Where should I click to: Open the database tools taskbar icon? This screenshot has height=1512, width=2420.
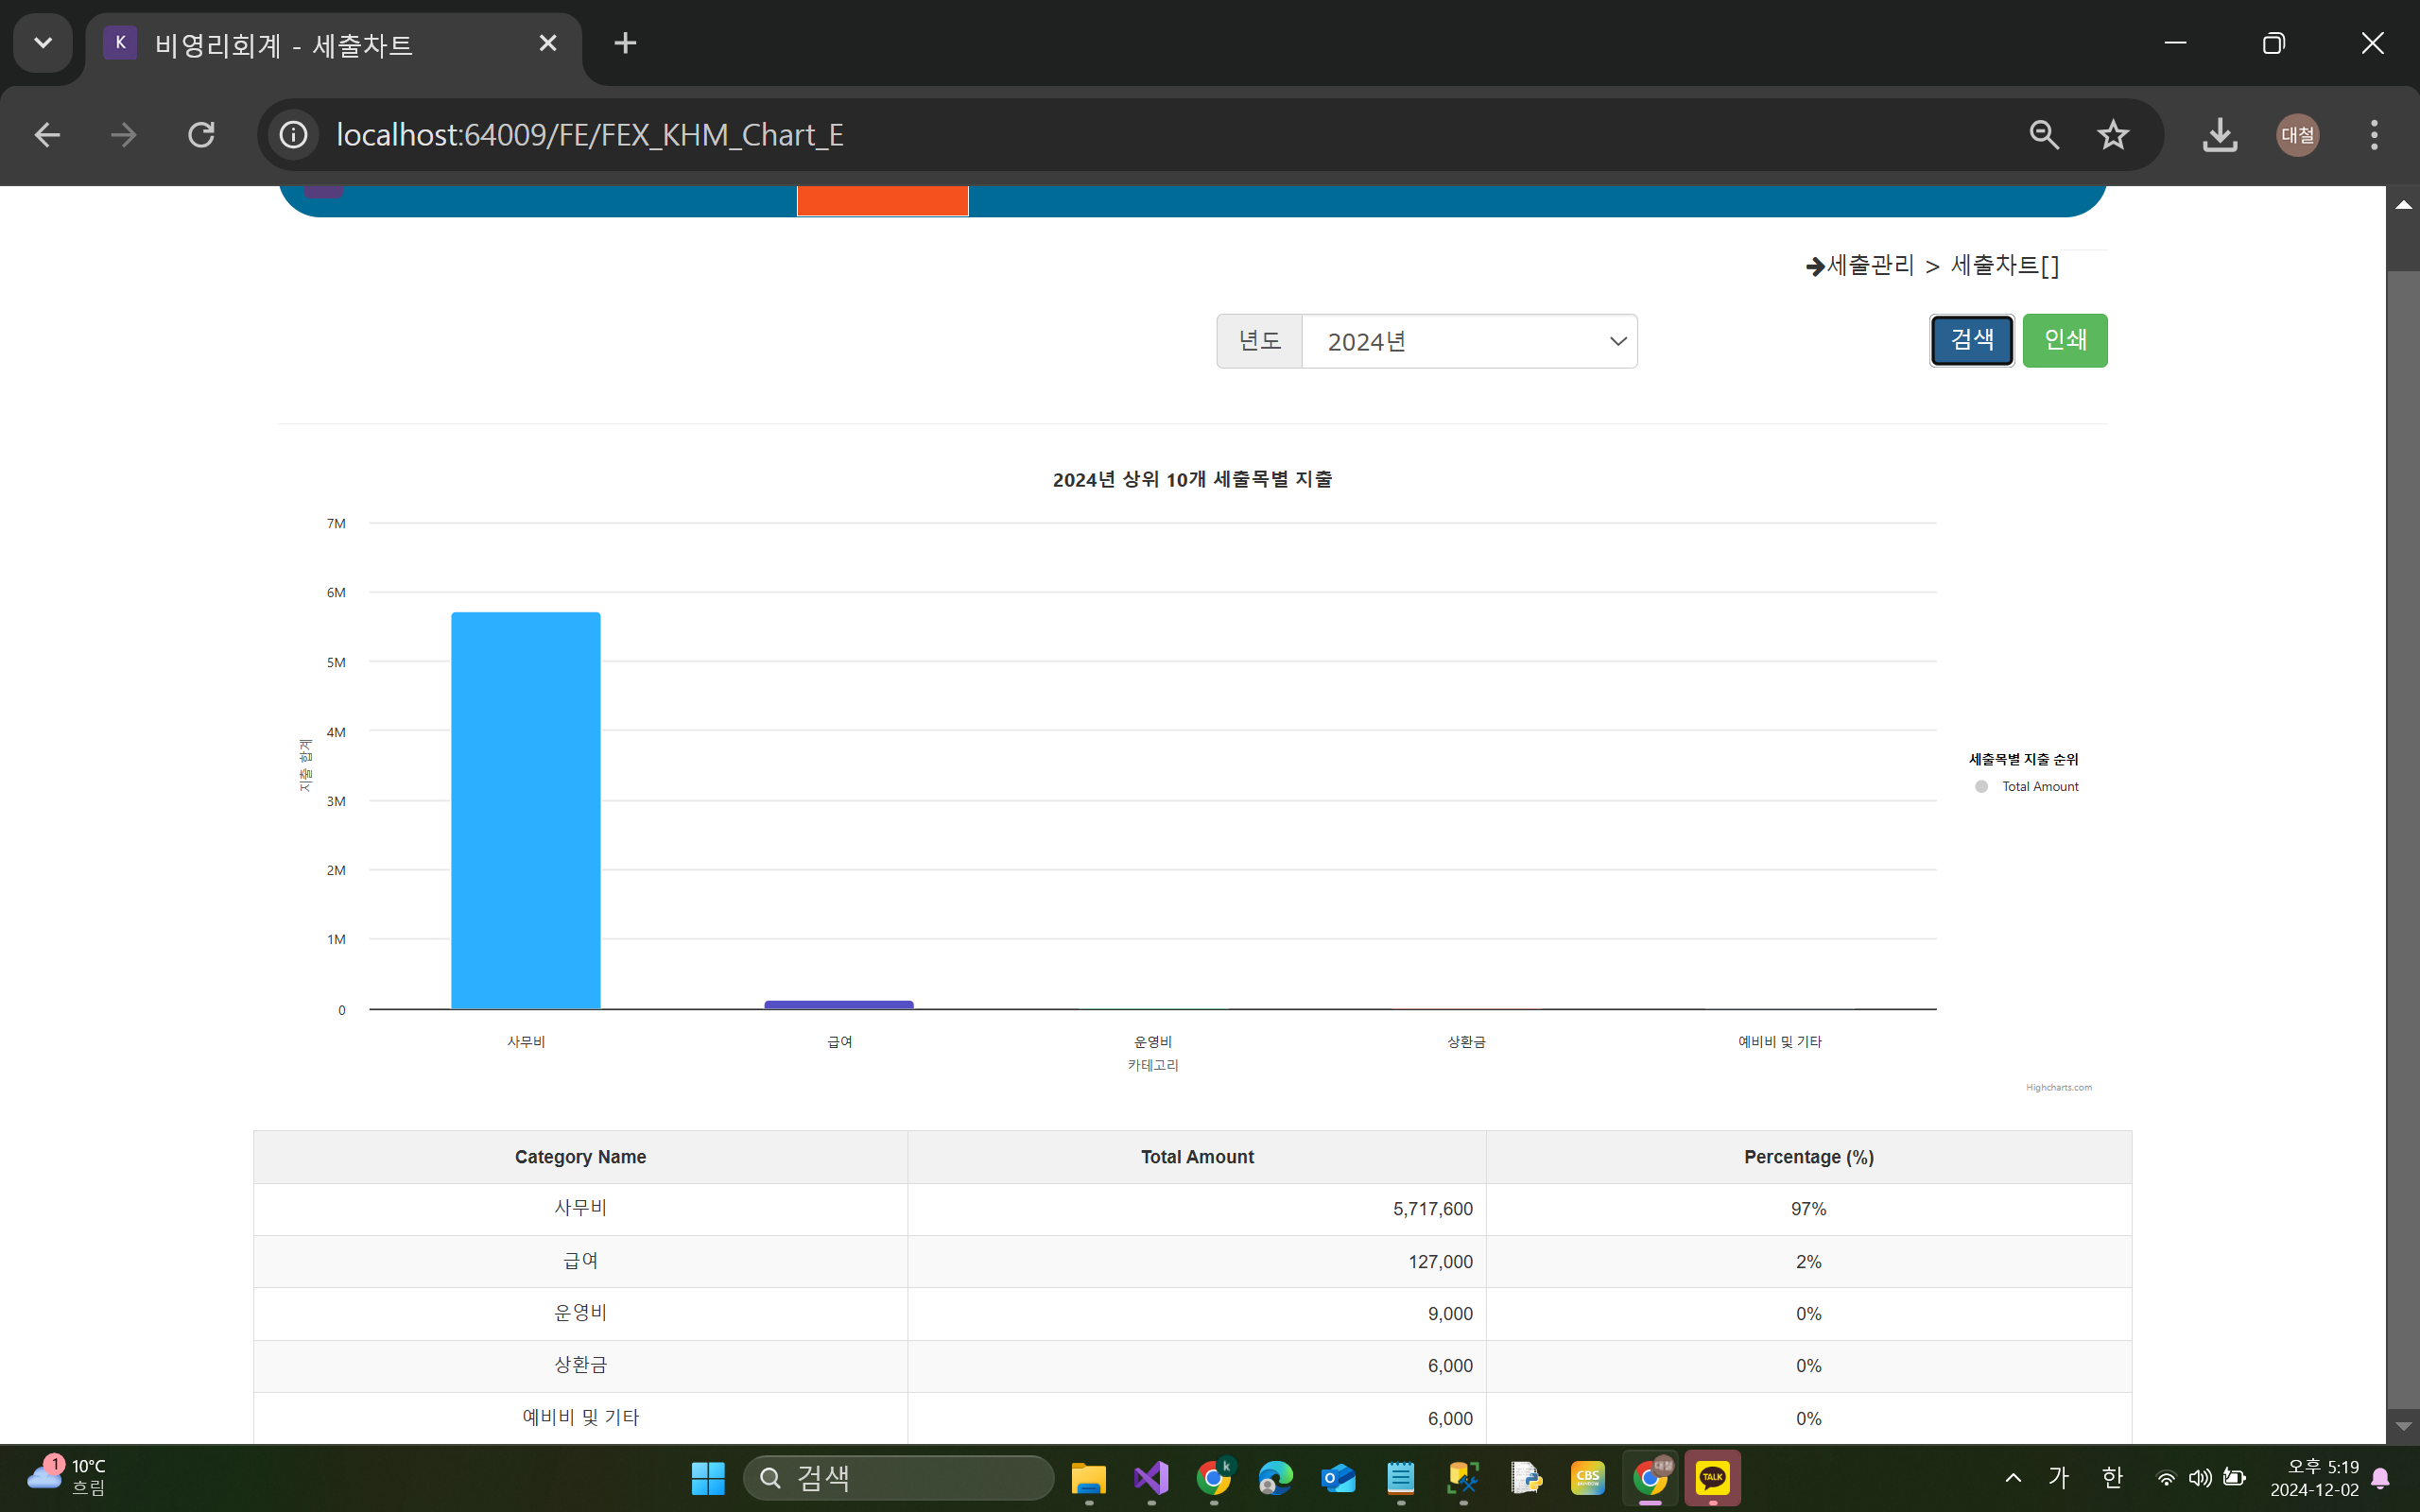1463,1478
